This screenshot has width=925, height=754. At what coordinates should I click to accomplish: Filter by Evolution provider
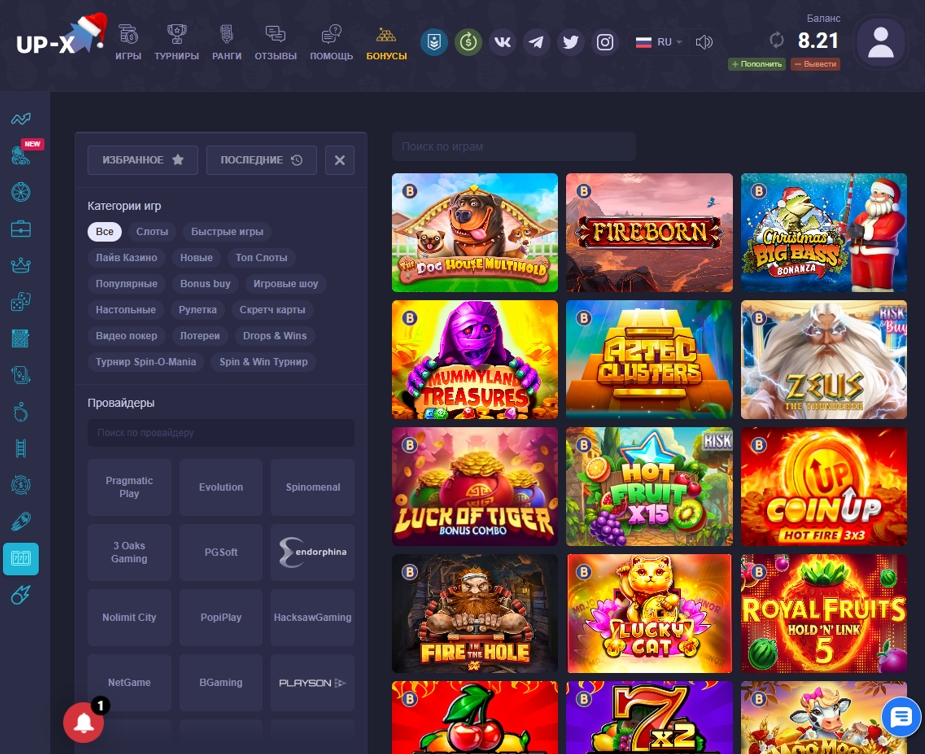(221, 487)
